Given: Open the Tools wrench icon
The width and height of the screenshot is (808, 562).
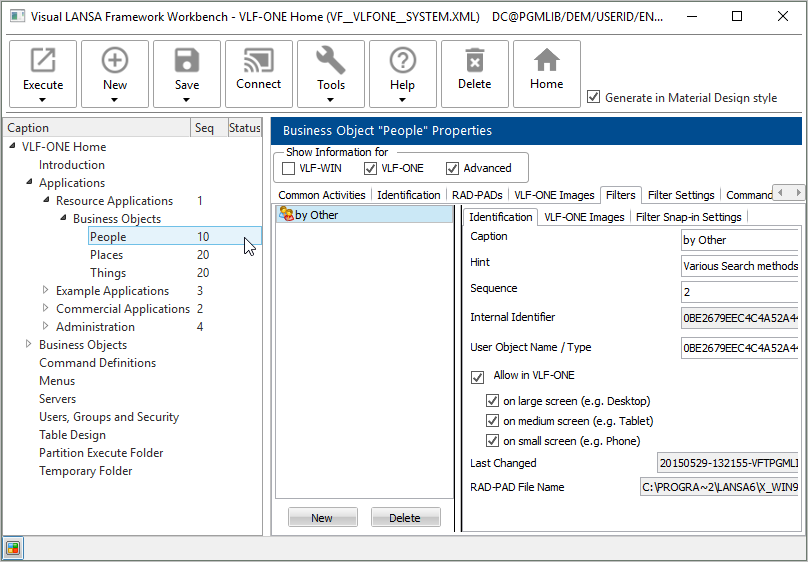Looking at the screenshot, I should (331, 62).
